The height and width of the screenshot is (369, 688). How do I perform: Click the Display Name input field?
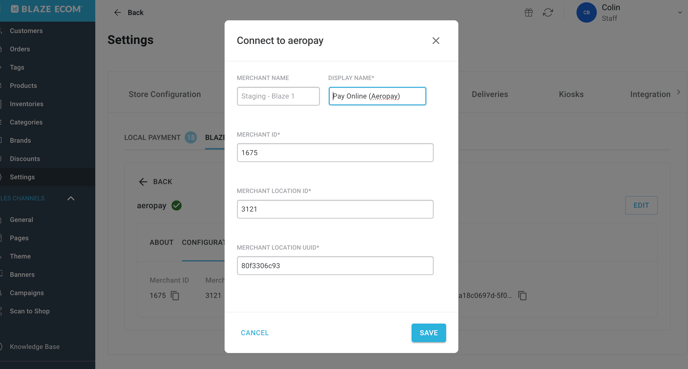click(x=377, y=96)
